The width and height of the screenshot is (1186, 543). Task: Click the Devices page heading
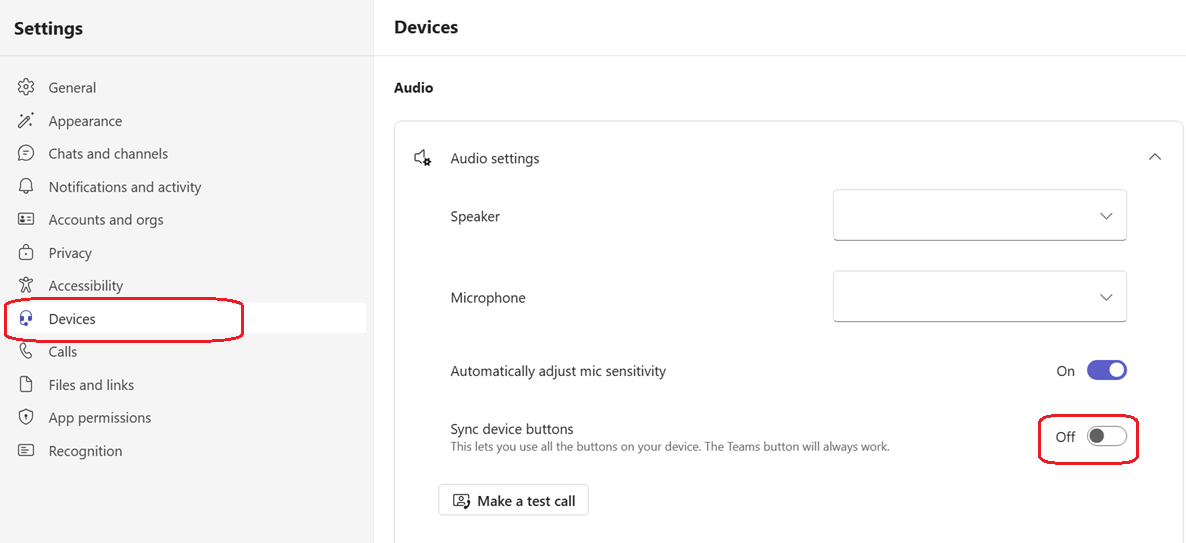point(426,27)
